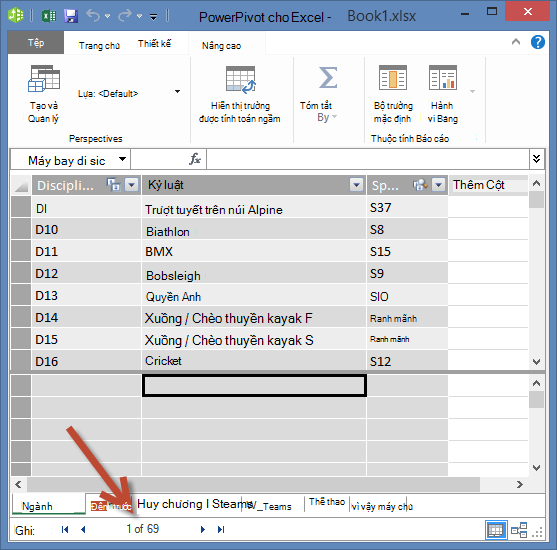Click relationship icon in Discipli... column header
Viewport: 557px width, 550px height.
click(x=114, y=185)
